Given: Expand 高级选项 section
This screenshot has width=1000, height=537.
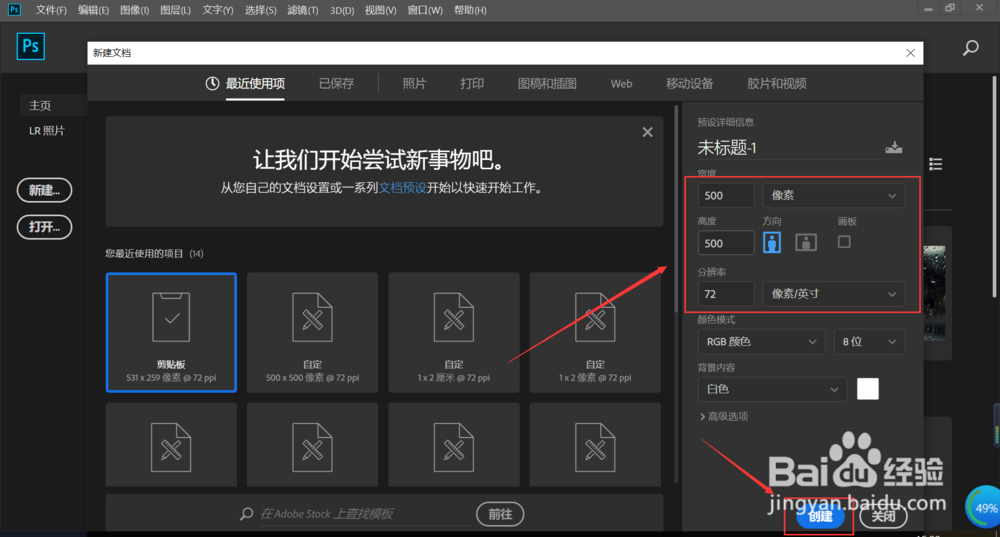Looking at the screenshot, I should tap(724, 416).
